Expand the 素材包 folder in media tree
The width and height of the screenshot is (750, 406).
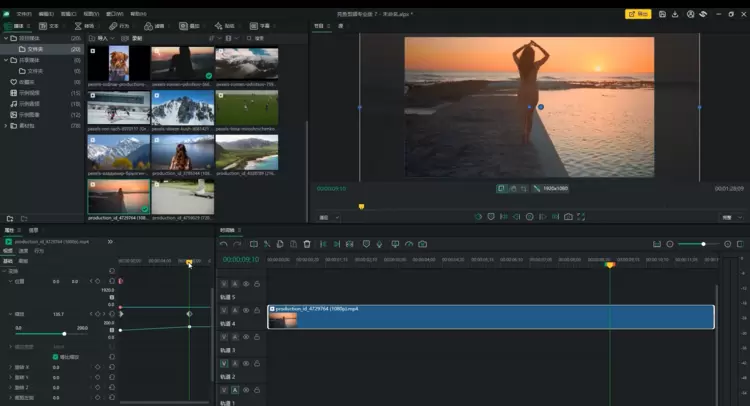[4, 127]
